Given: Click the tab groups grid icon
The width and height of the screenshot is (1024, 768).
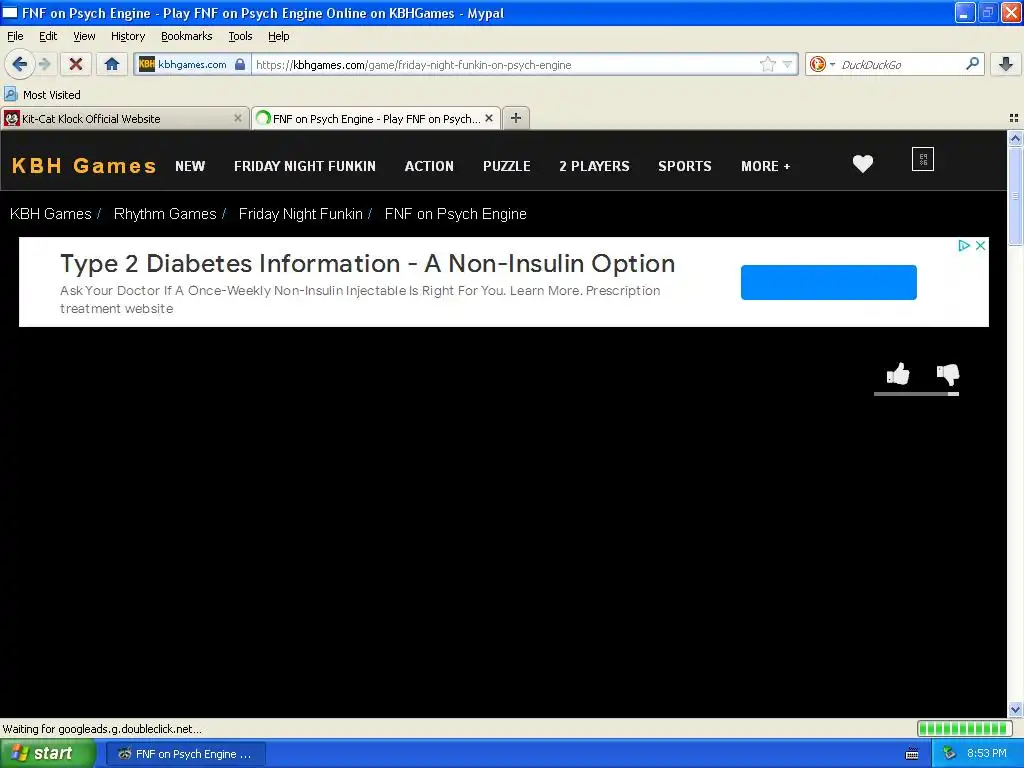Looking at the screenshot, I should coord(1014,118).
